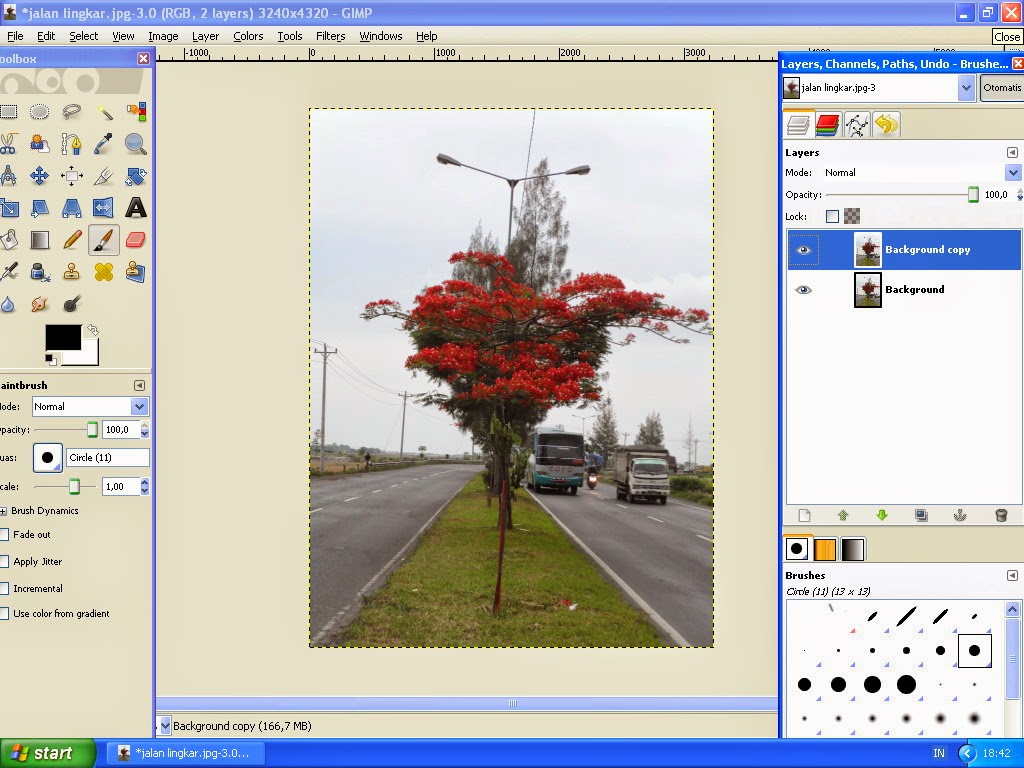Enable the Apply Jitter checkbox
The width and height of the screenshot is (1024, 768).
pyautogui.click(x=5, y=562)
